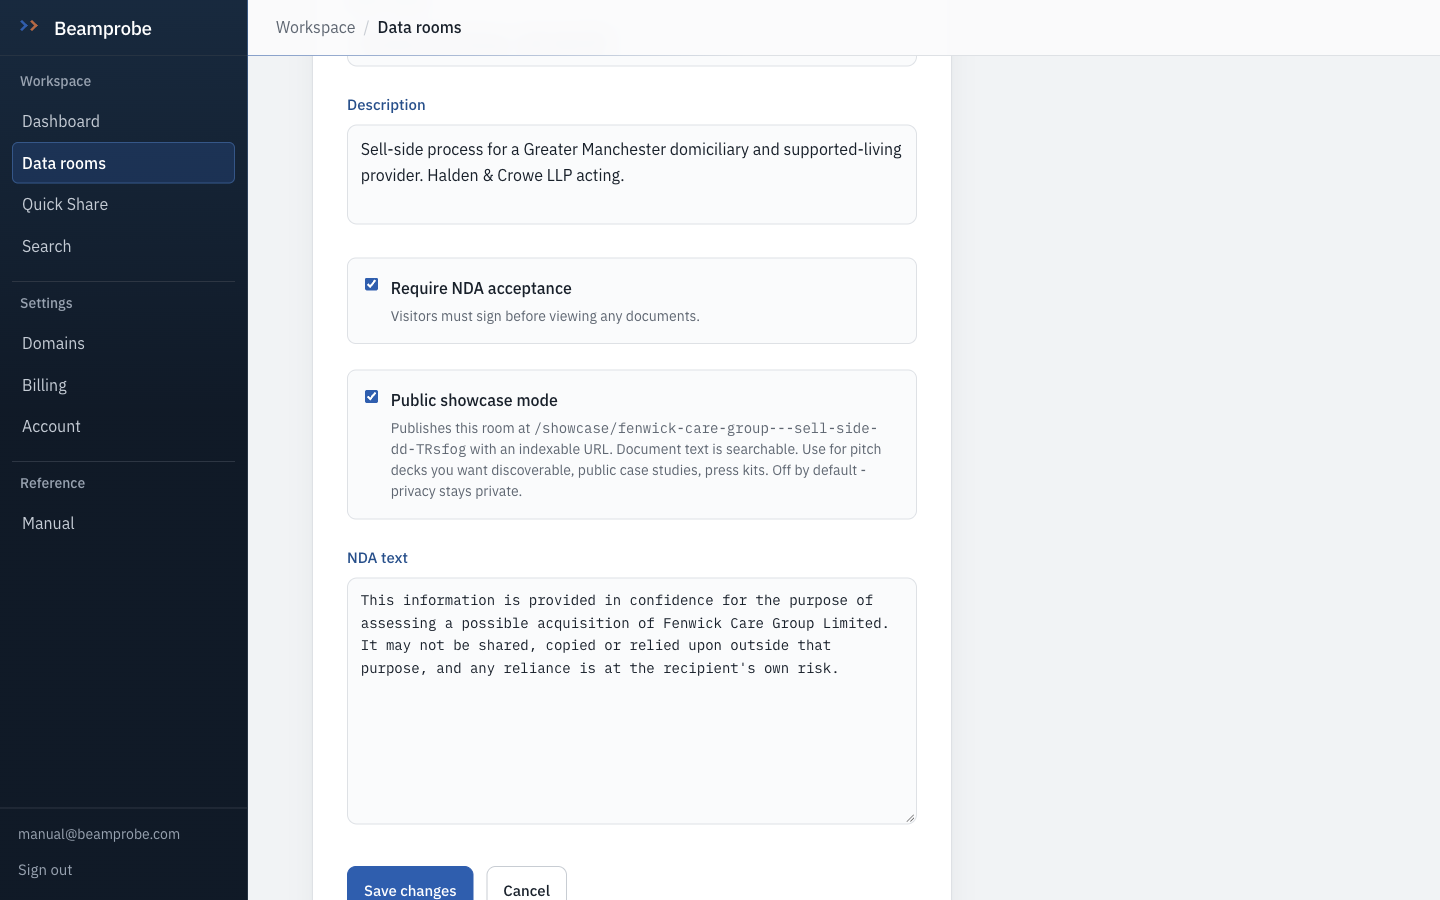The width and height of the screenshot is (1440, 900).
Task: Click "Visitors must sign before viewing" hint
Action: point(545,316)
